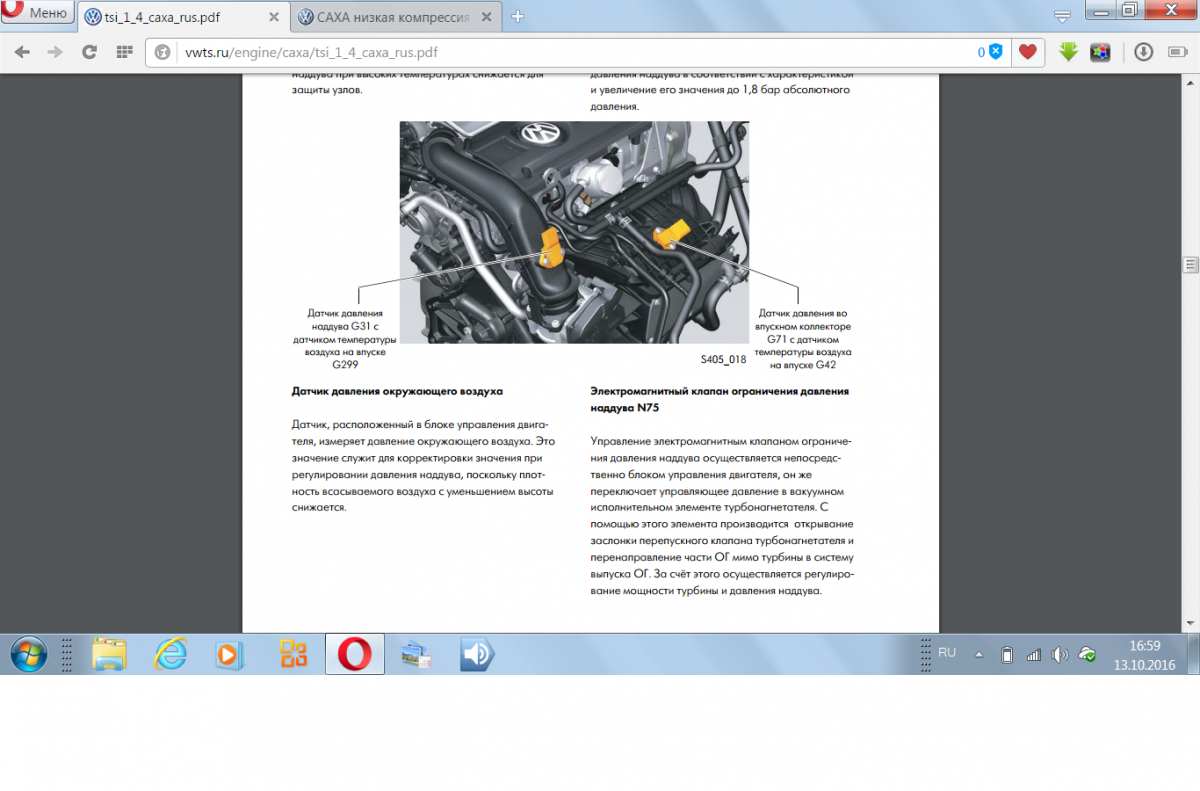Show hidden tray icons
The height and width of the screenshot is (791, 1200).
pos(979,655)
